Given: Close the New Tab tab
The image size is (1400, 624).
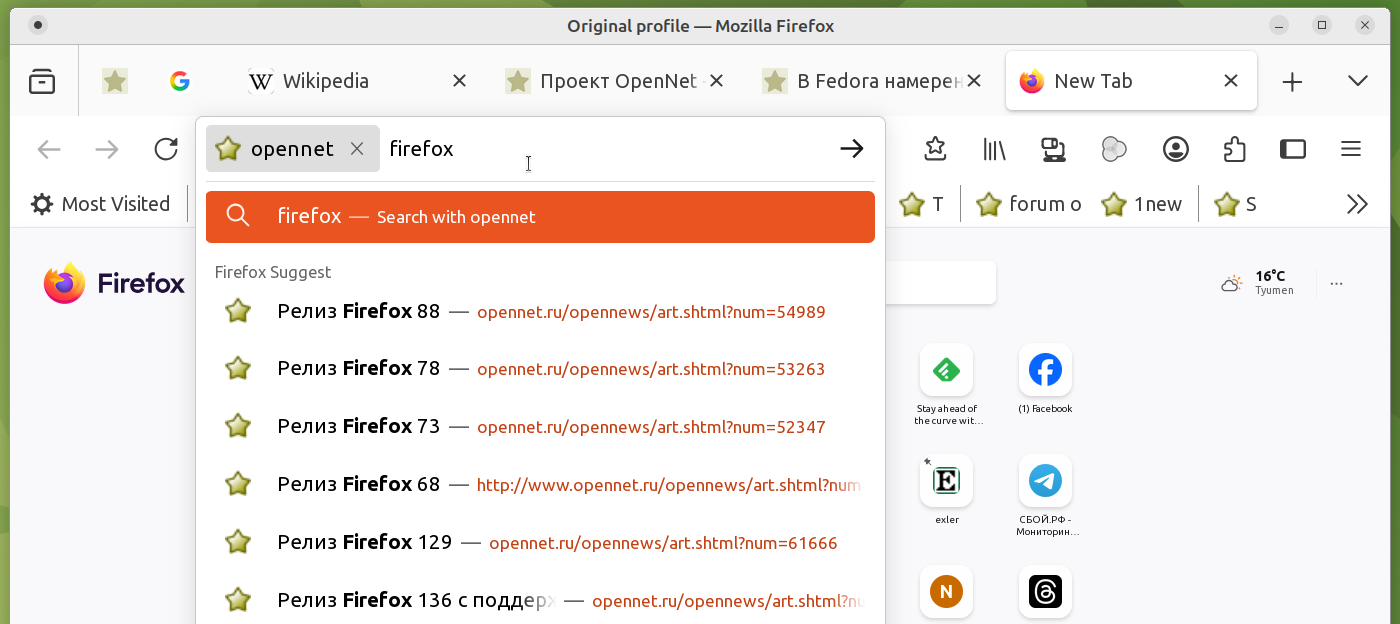Looking at the screenshot, I should click(1231, 81).
